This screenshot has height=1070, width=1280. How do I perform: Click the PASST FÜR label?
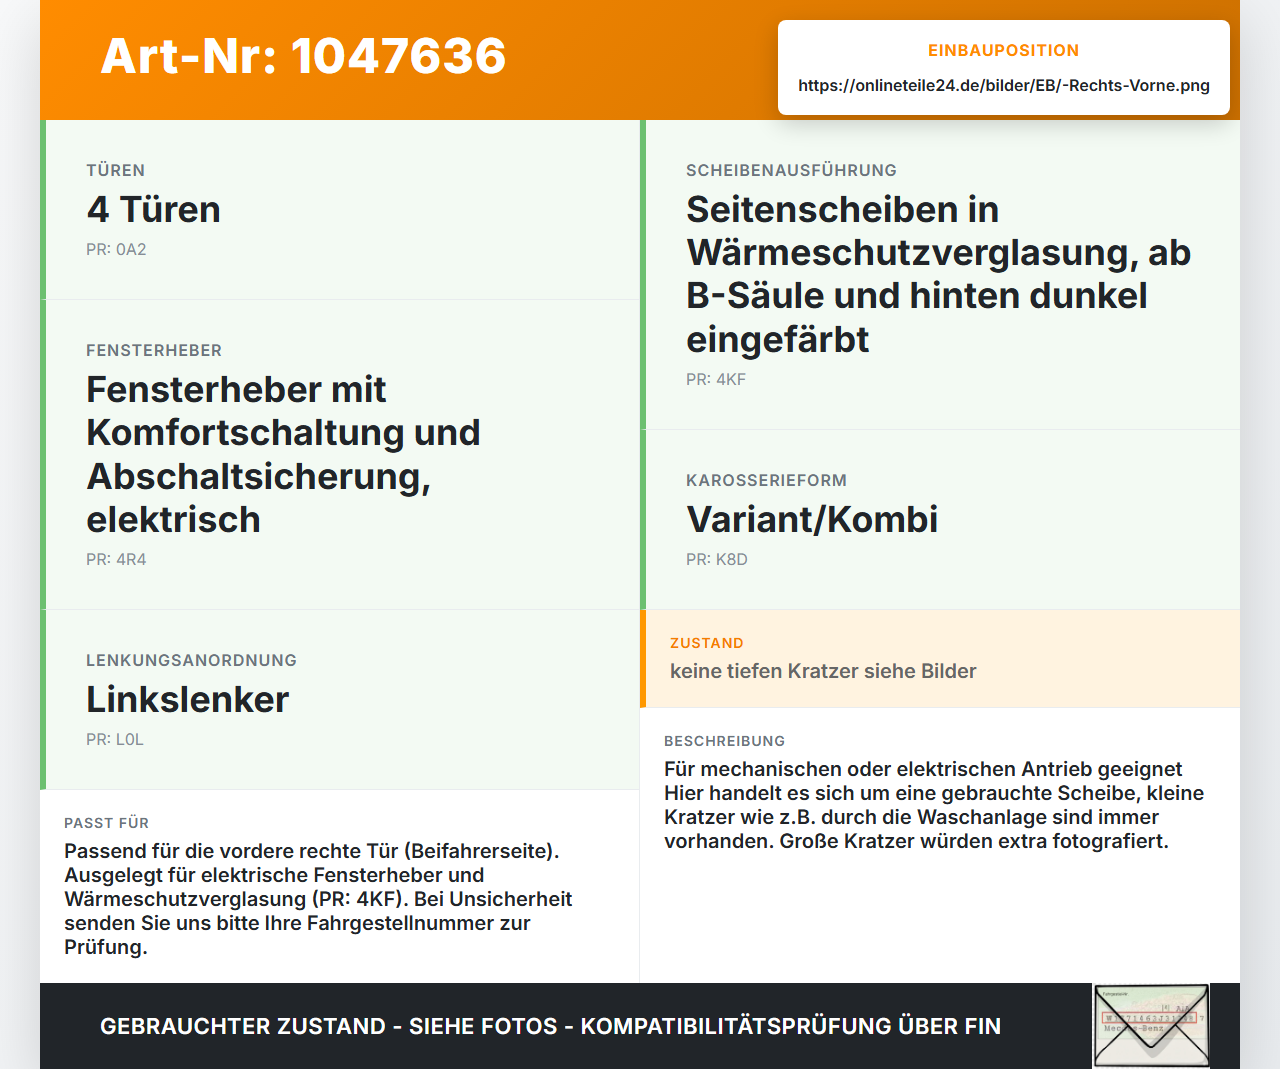(x=107, y=823)
